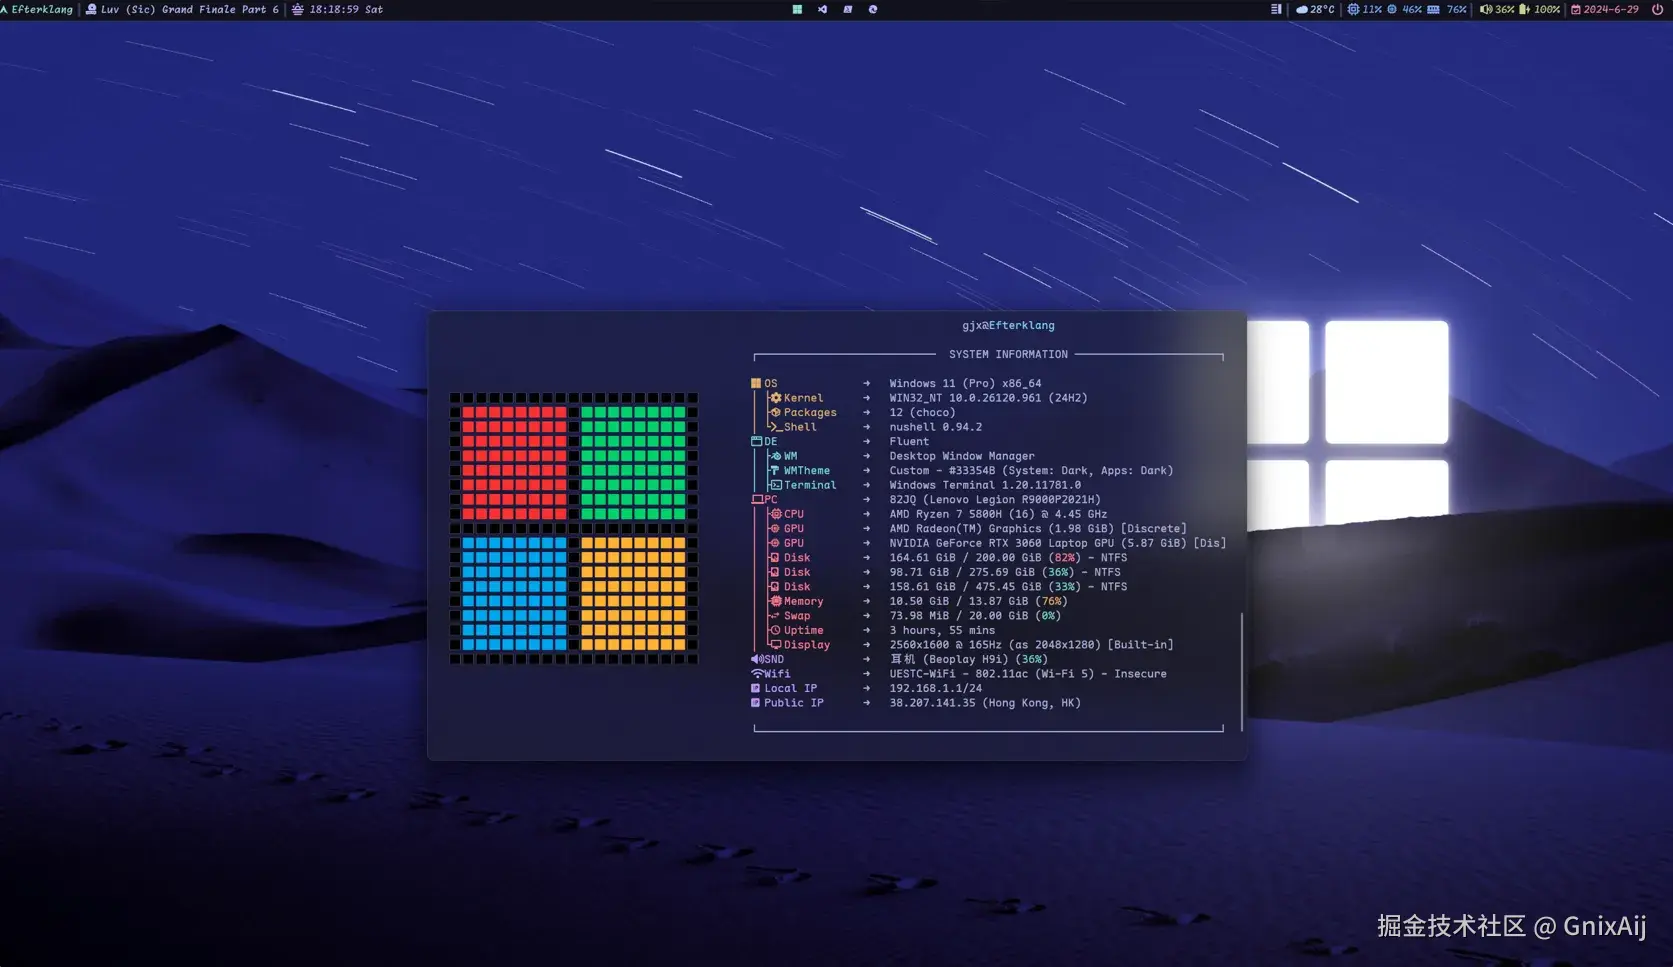Click the Disk icon in the 98.71 GiB row
The width and height of the screenshot is (1673, 967).
point(776,572)
